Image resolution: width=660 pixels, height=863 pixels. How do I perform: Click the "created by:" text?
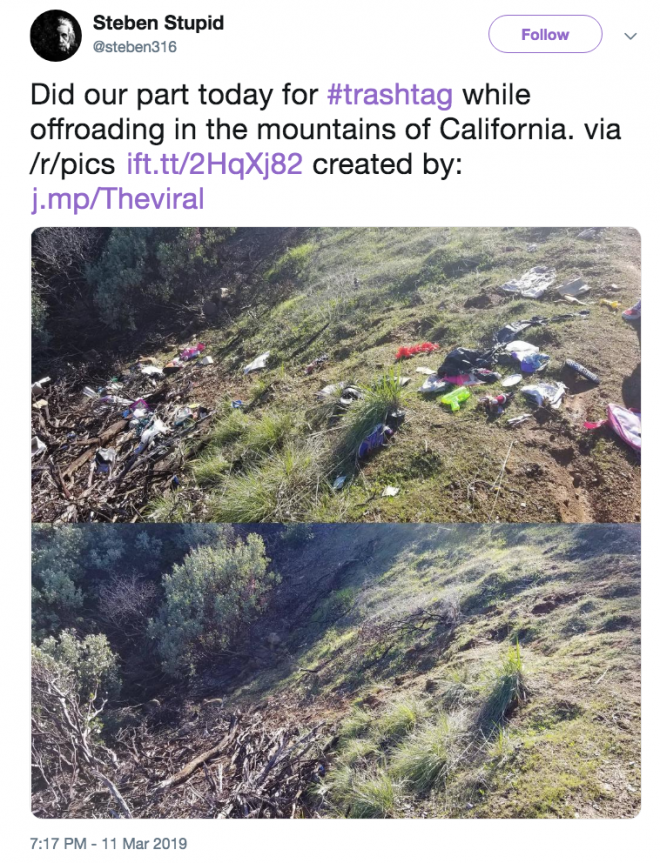387,164
